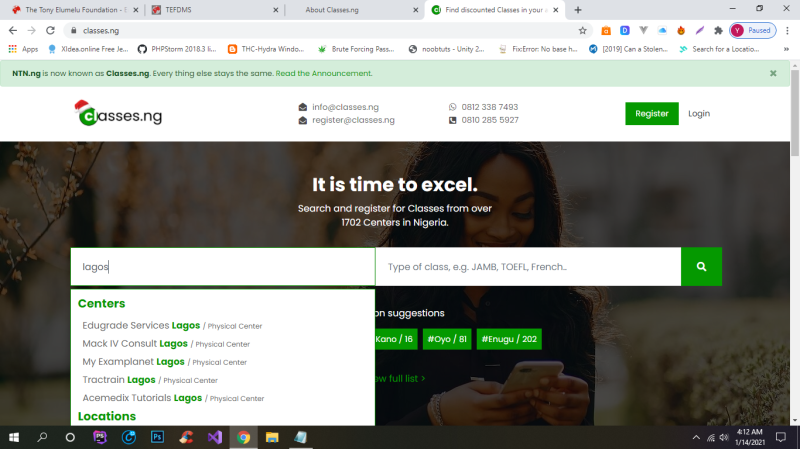The width and height of the screenshot is (800, 449).
Task: Show hidden system tray icons
Action: pyautogui.click(x=696, y=437)
